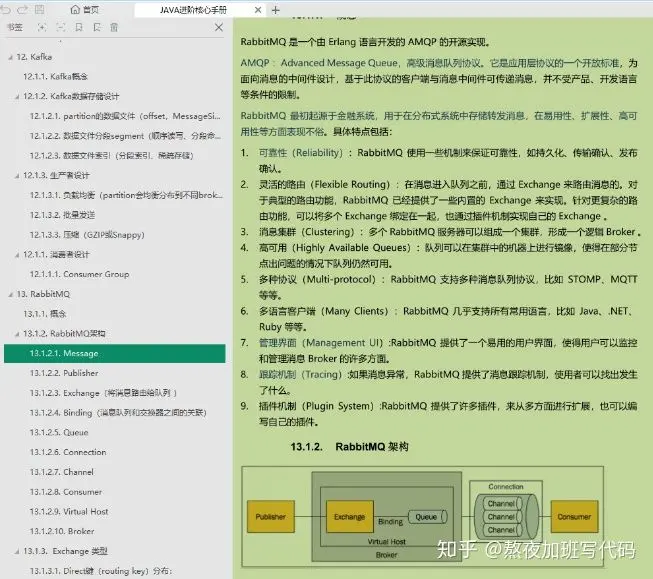Screen dimensions: 653x579
Task: Click "插件机制 (Plugin System)" text
Action: (x=317, y=406)
